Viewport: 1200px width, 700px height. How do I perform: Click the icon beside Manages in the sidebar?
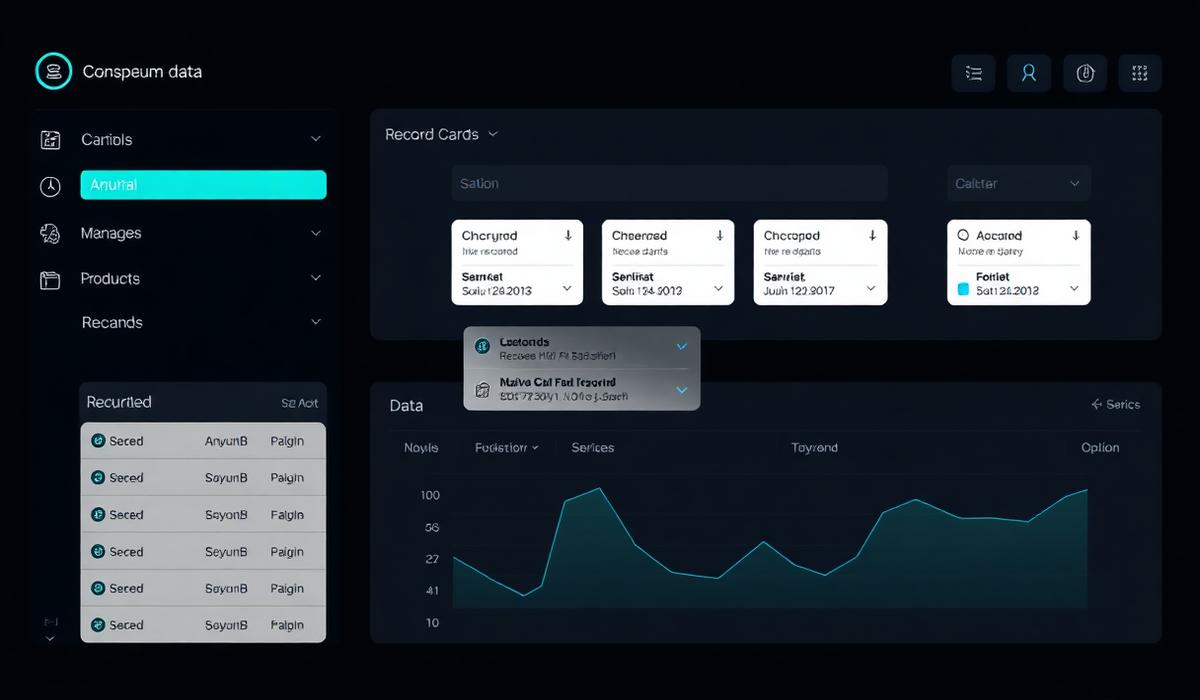point(50,233)
